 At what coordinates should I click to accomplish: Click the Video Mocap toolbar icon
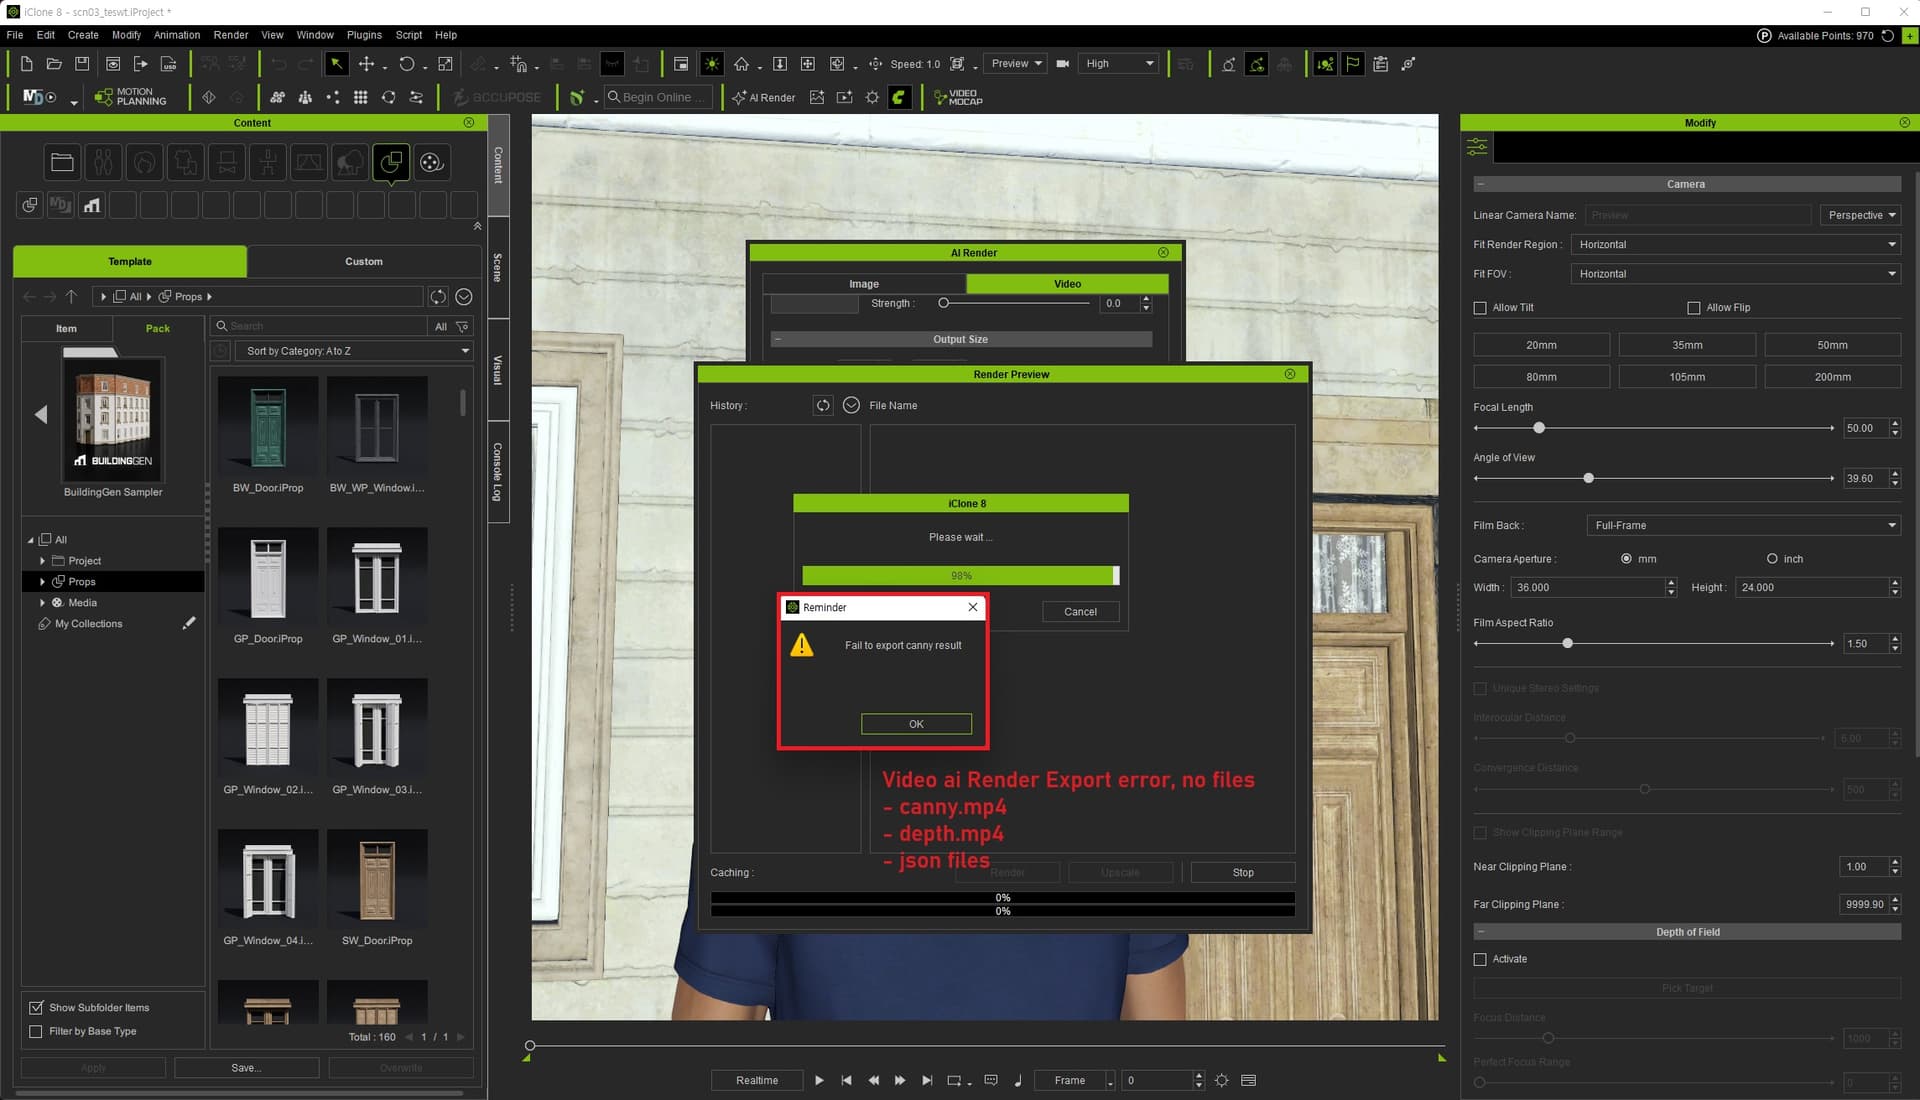coord(958,97)
